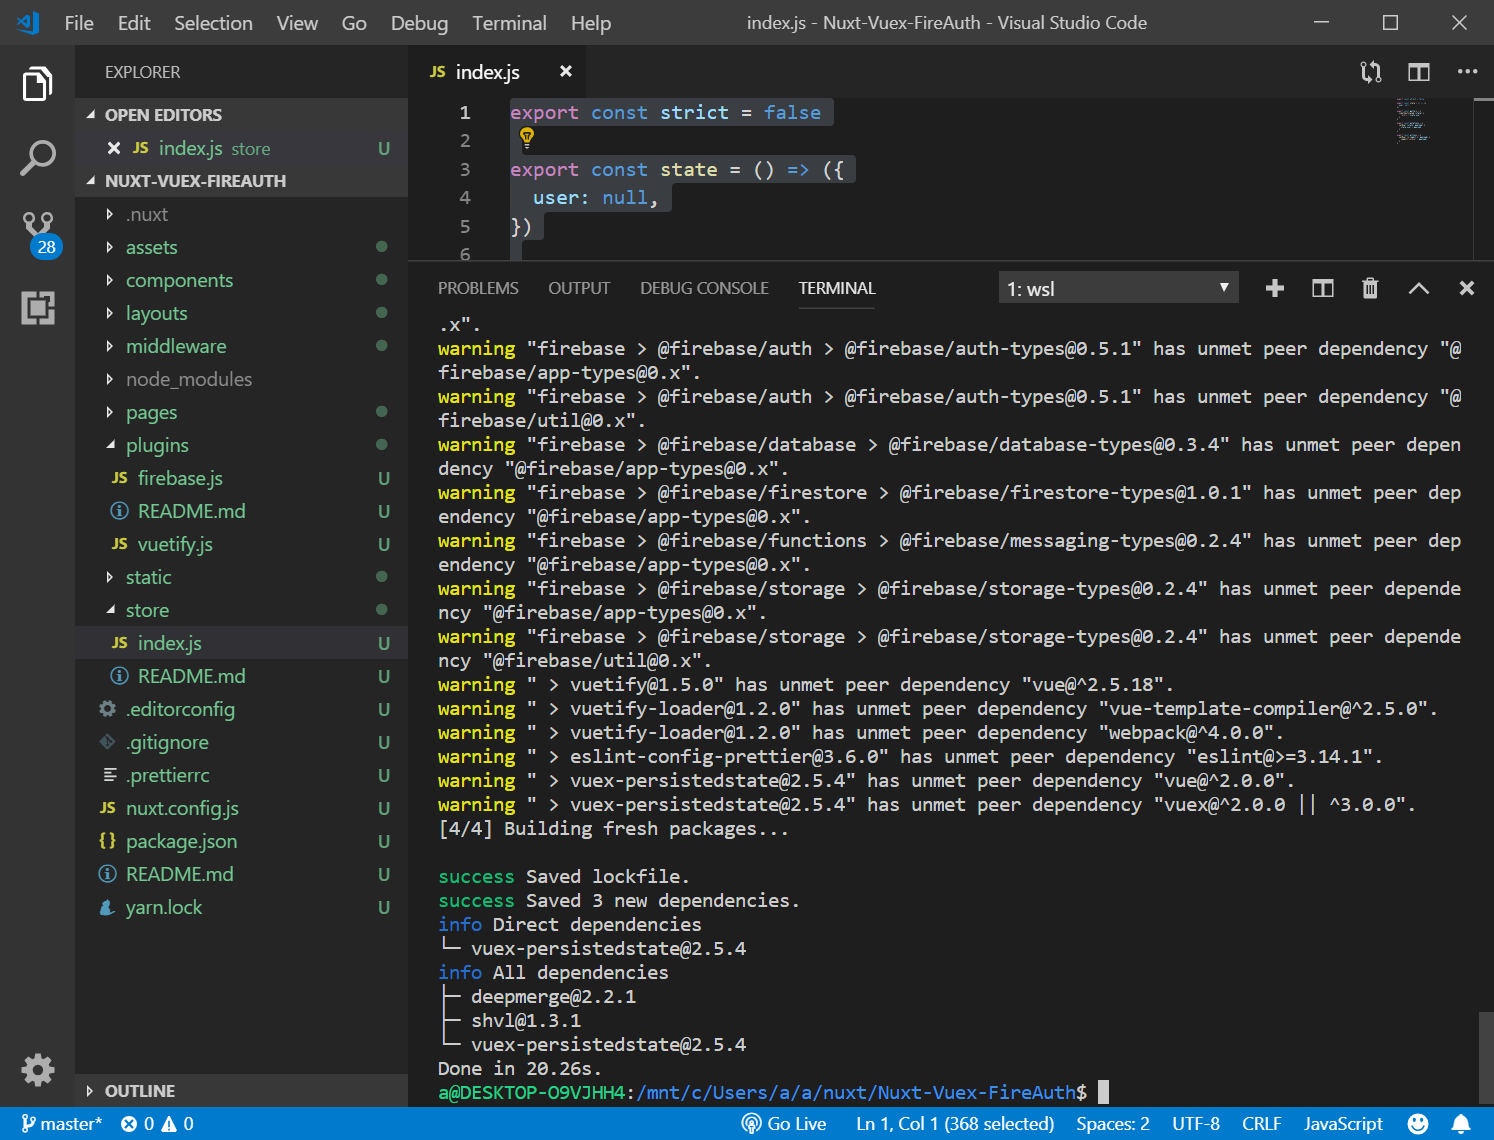Click the editor minimap preview
Viewport: 1494px width, 1140px height.
click(1413, 119)
